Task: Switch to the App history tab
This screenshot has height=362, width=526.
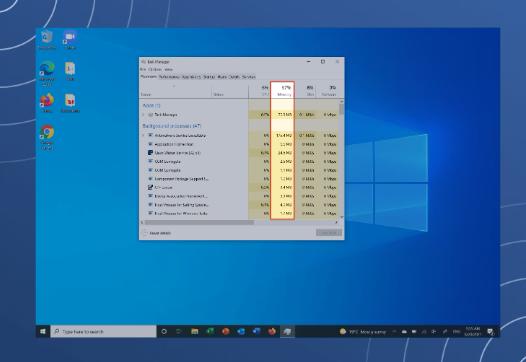Action: pyautogui.click(x=191, y=77)
